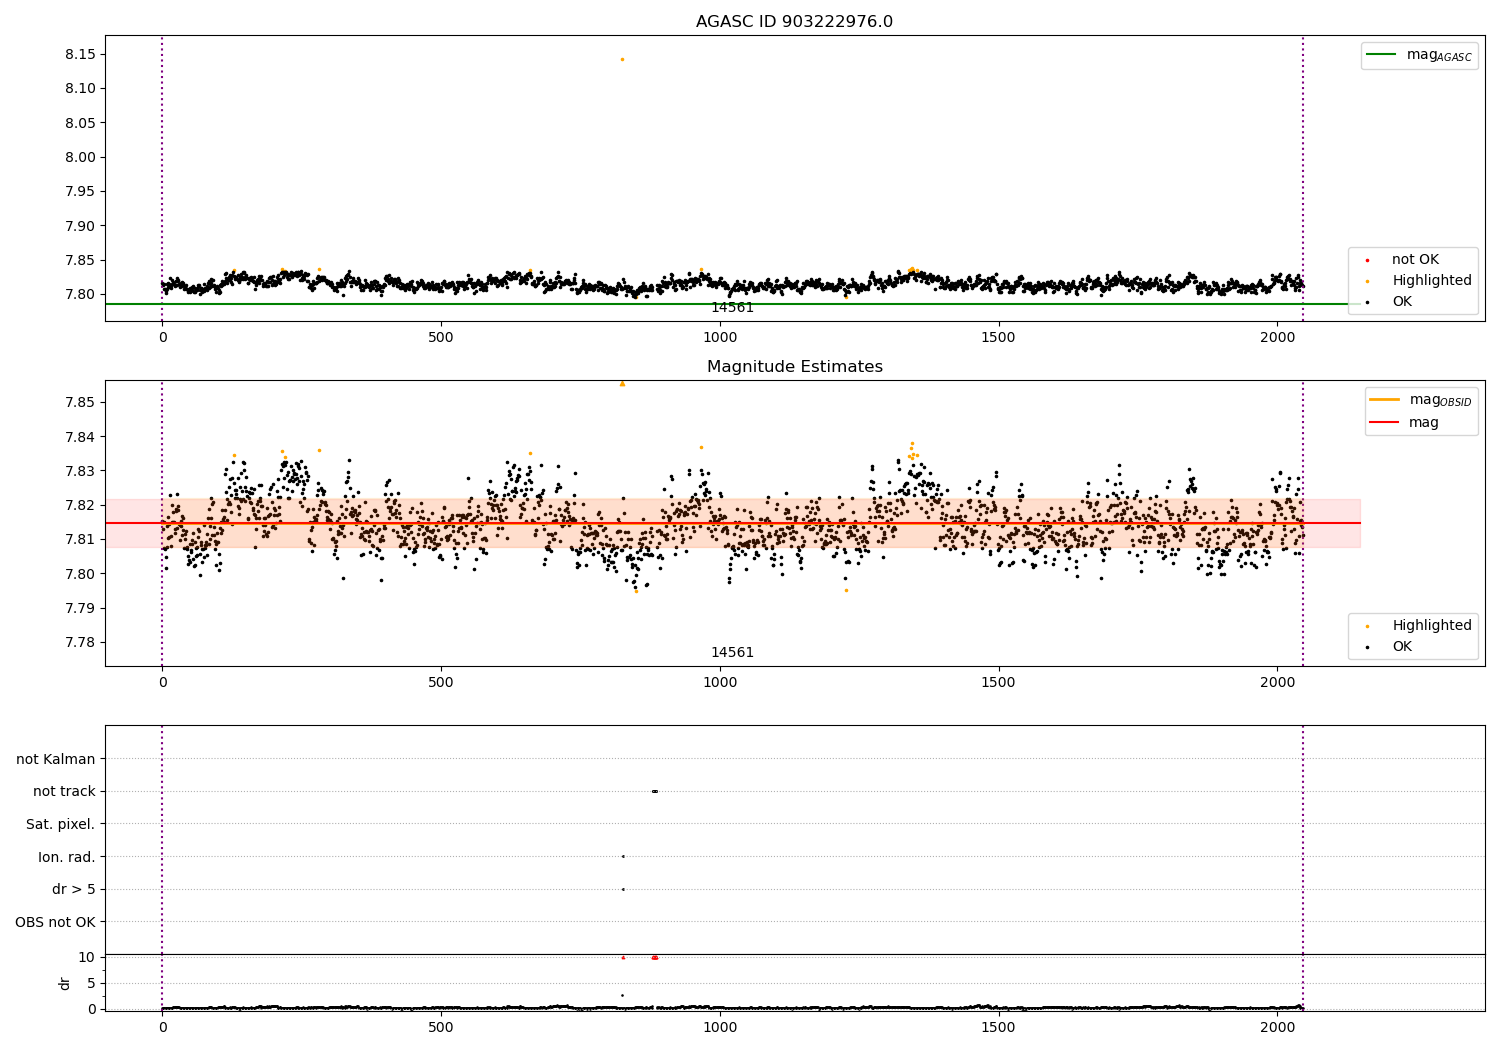Click the 7.90 y-axis tick label
Viewport: 1500px width, 1050px height.
79,226
